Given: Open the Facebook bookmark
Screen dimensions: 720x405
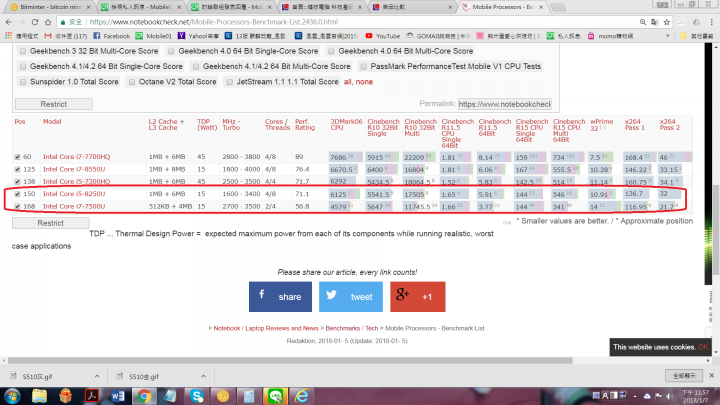Looking at the screenshot, I should coord(112,36).
